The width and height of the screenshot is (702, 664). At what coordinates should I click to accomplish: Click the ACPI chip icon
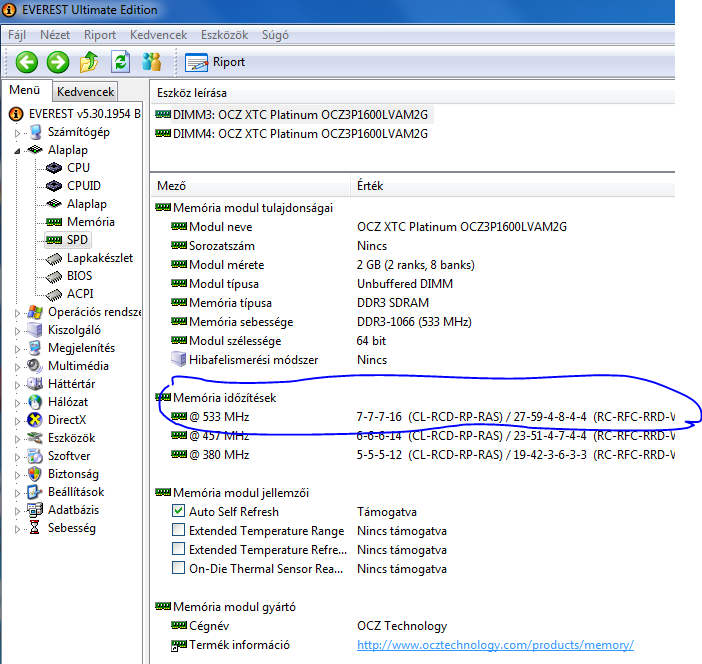click(54, 294)
